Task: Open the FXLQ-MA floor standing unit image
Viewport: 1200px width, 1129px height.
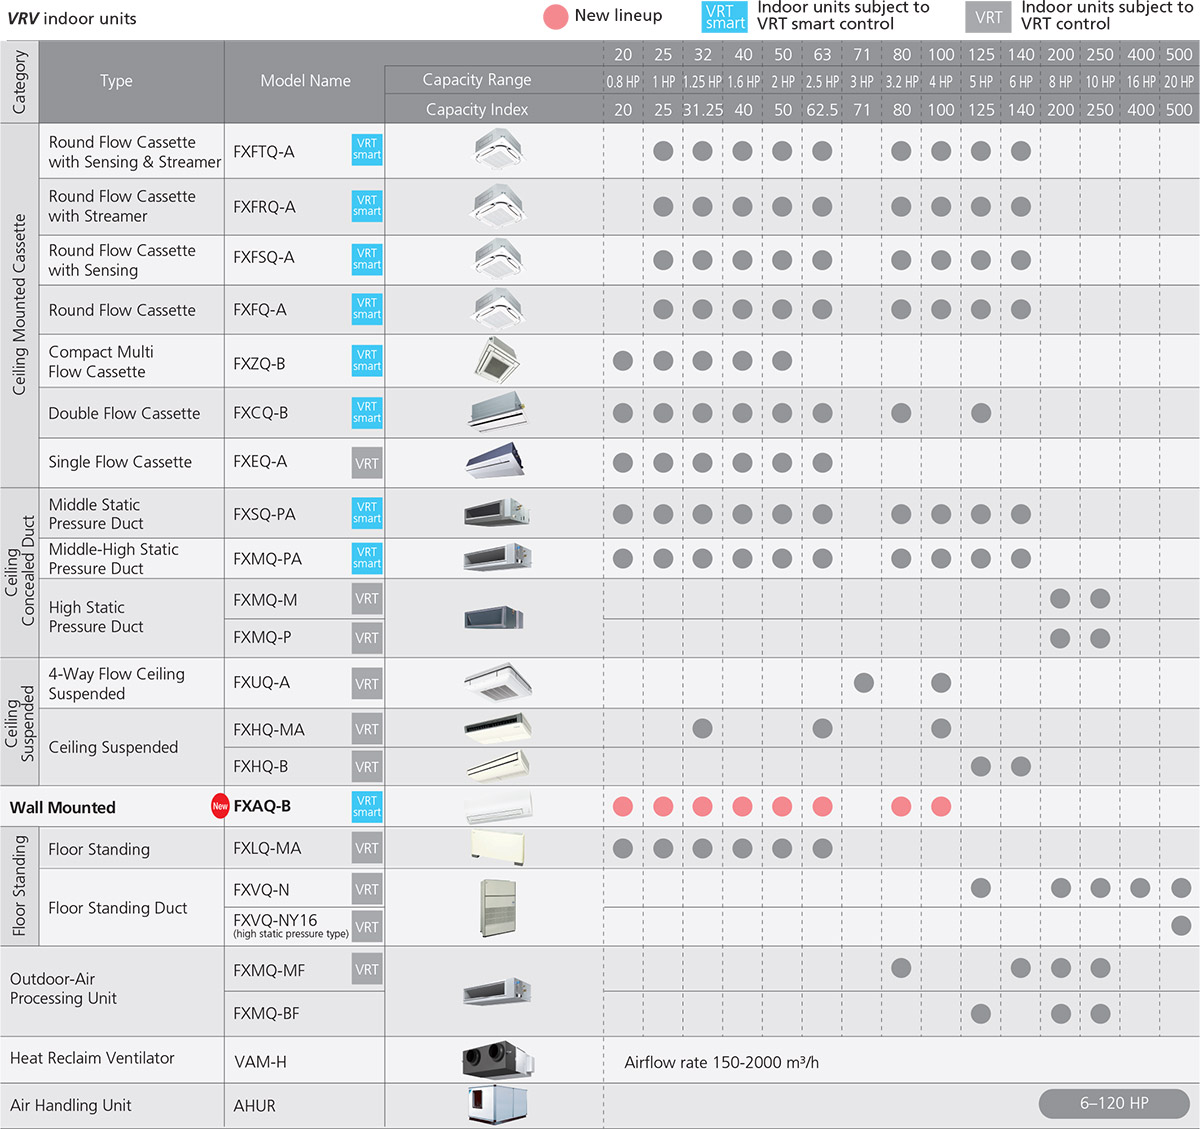Action: click(x=497, y=847)
